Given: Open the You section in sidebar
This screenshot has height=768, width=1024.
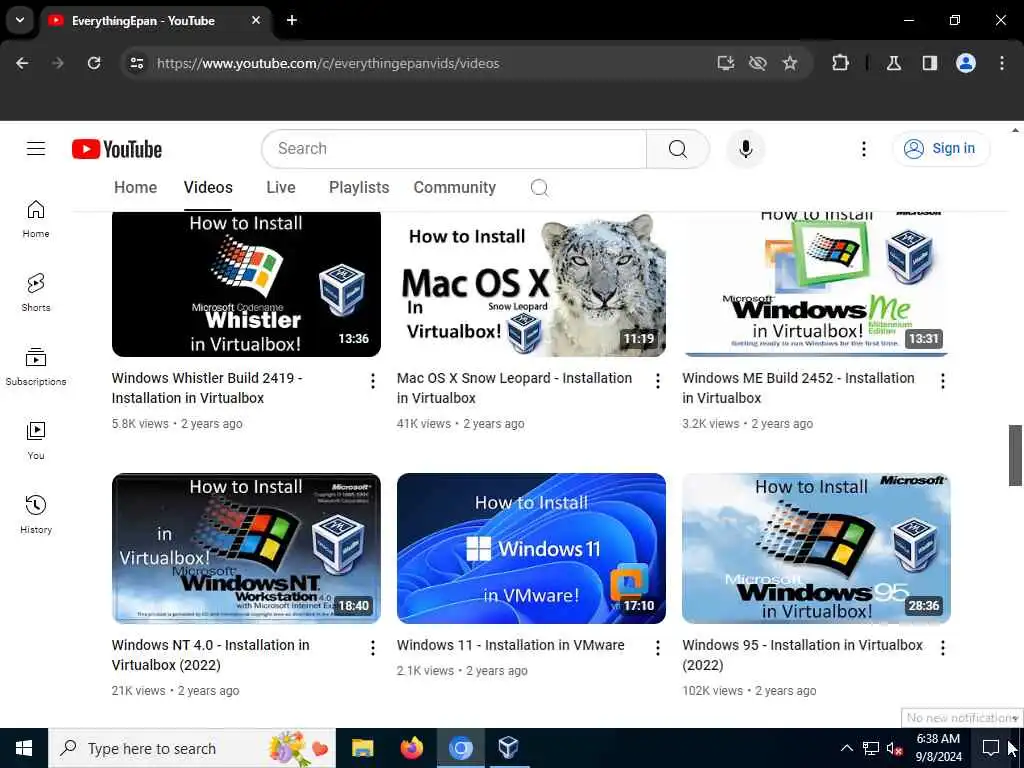Looking at the screenshot, I should (36, 441).
